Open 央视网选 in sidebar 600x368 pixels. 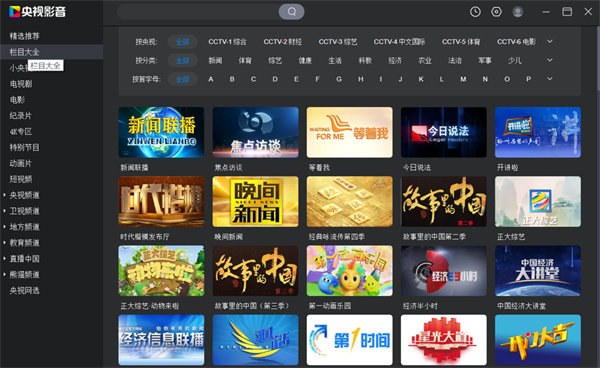[x=24, y=290]
